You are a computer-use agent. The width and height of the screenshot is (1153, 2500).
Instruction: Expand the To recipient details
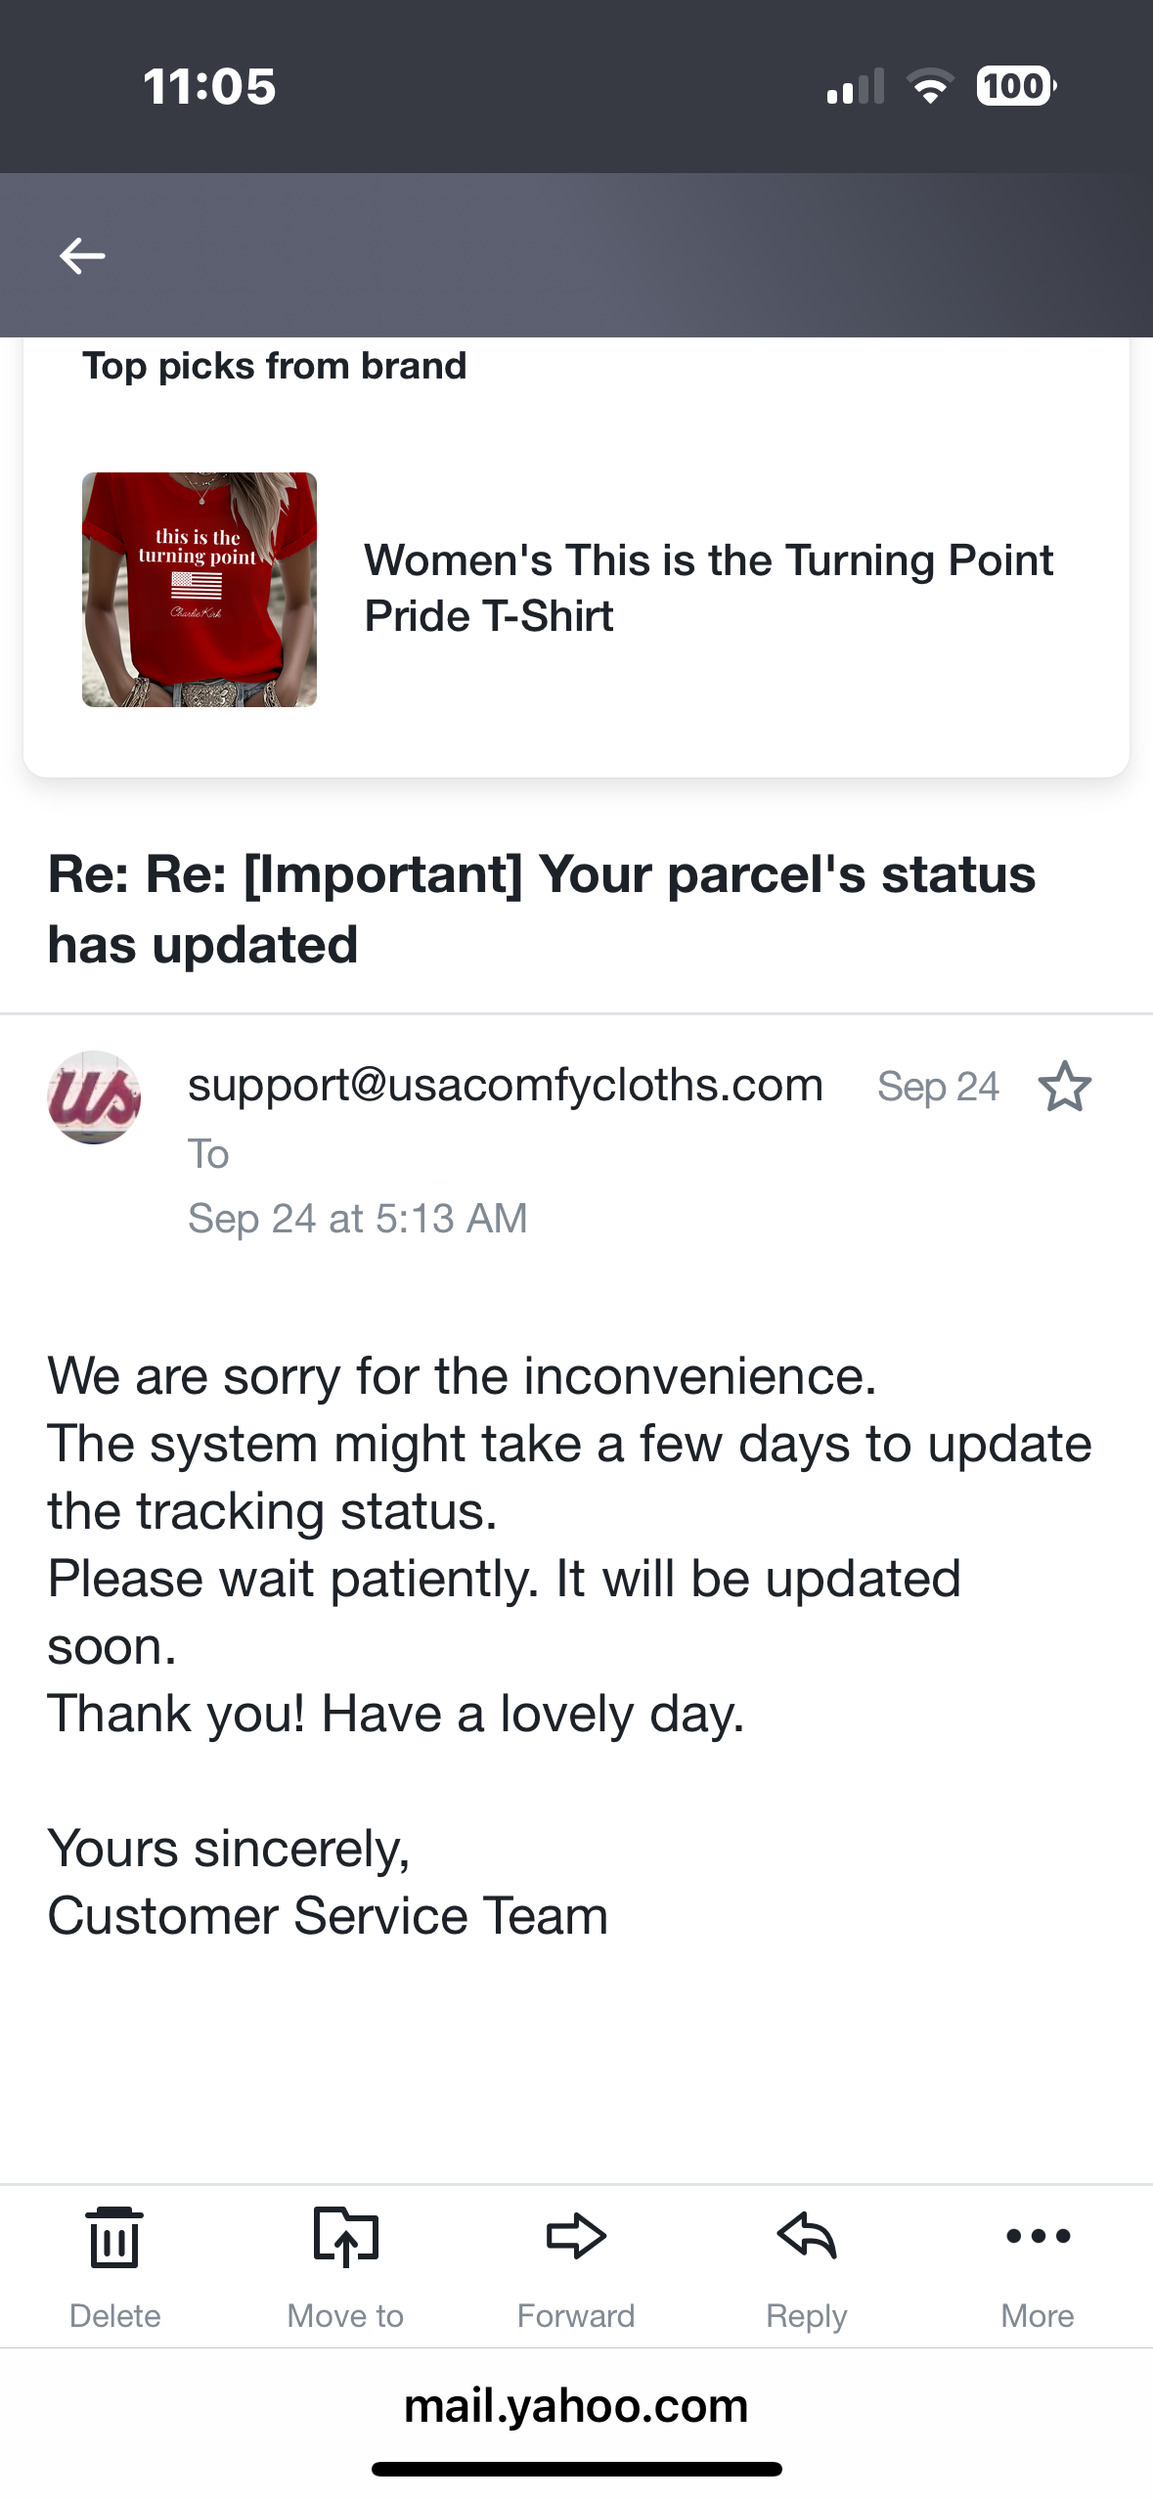(209, 1154)
